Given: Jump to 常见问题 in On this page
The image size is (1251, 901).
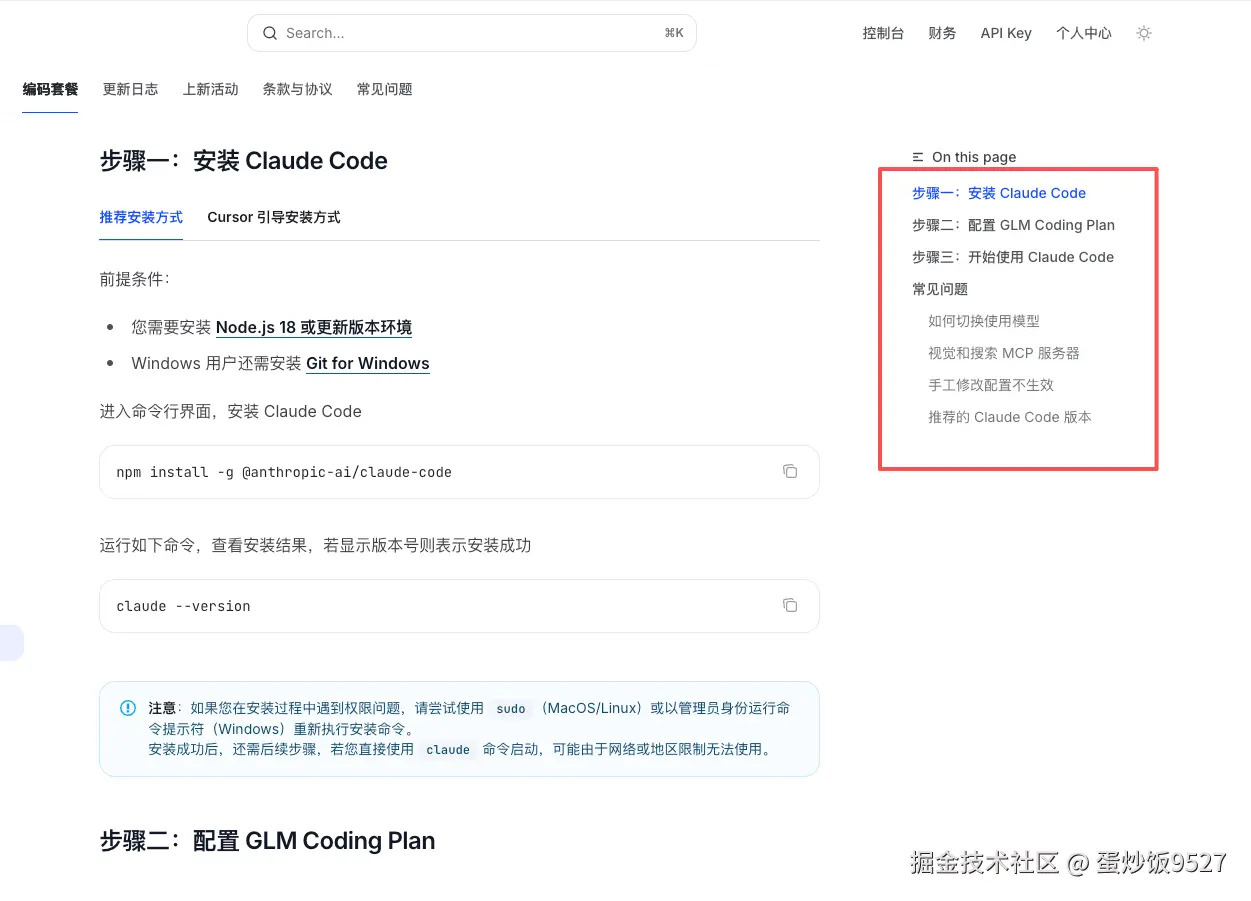Looking at the screenshot, I should point(940,289).
